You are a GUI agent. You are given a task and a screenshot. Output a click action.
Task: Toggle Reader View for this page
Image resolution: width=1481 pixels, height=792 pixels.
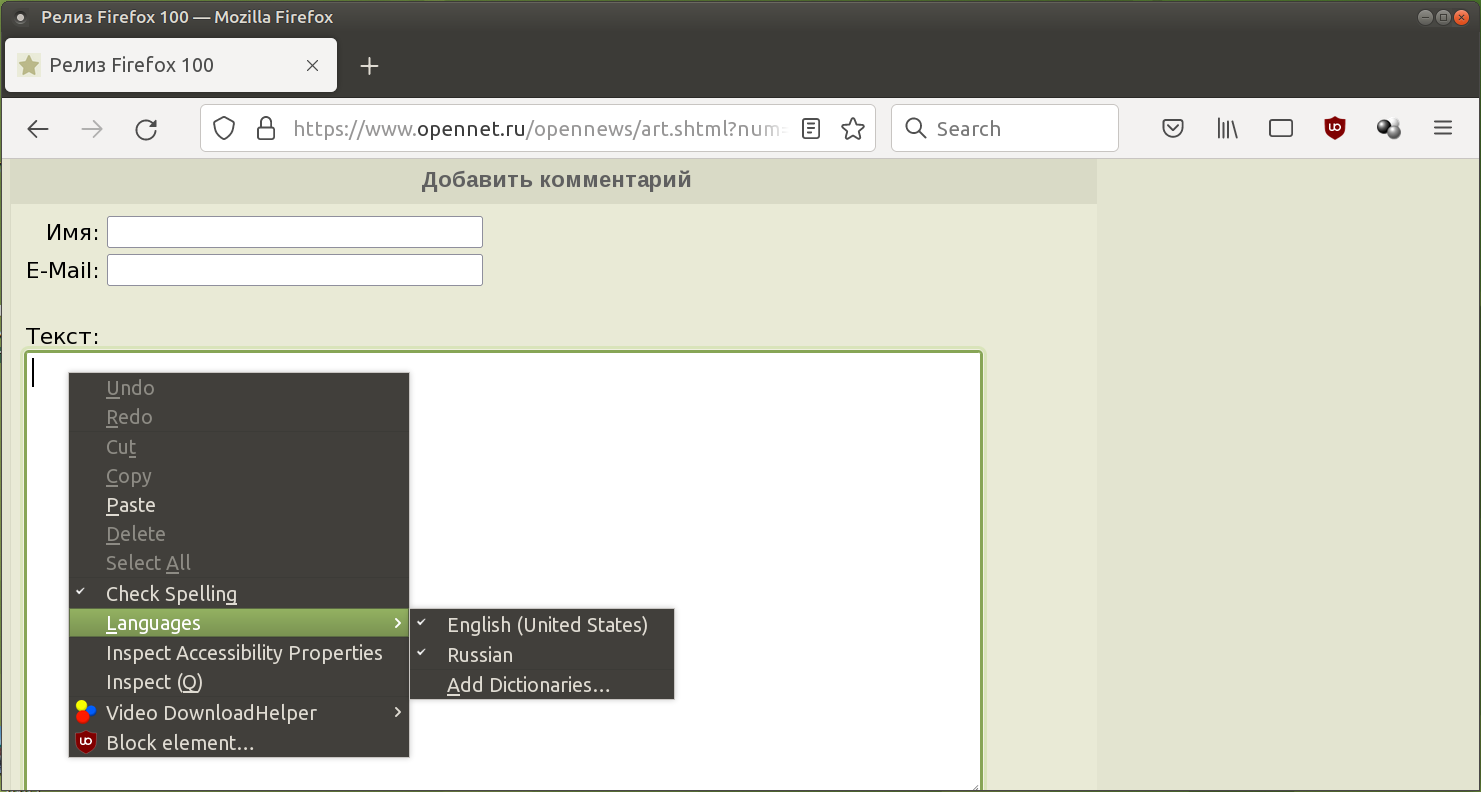(x=811, y=129)
